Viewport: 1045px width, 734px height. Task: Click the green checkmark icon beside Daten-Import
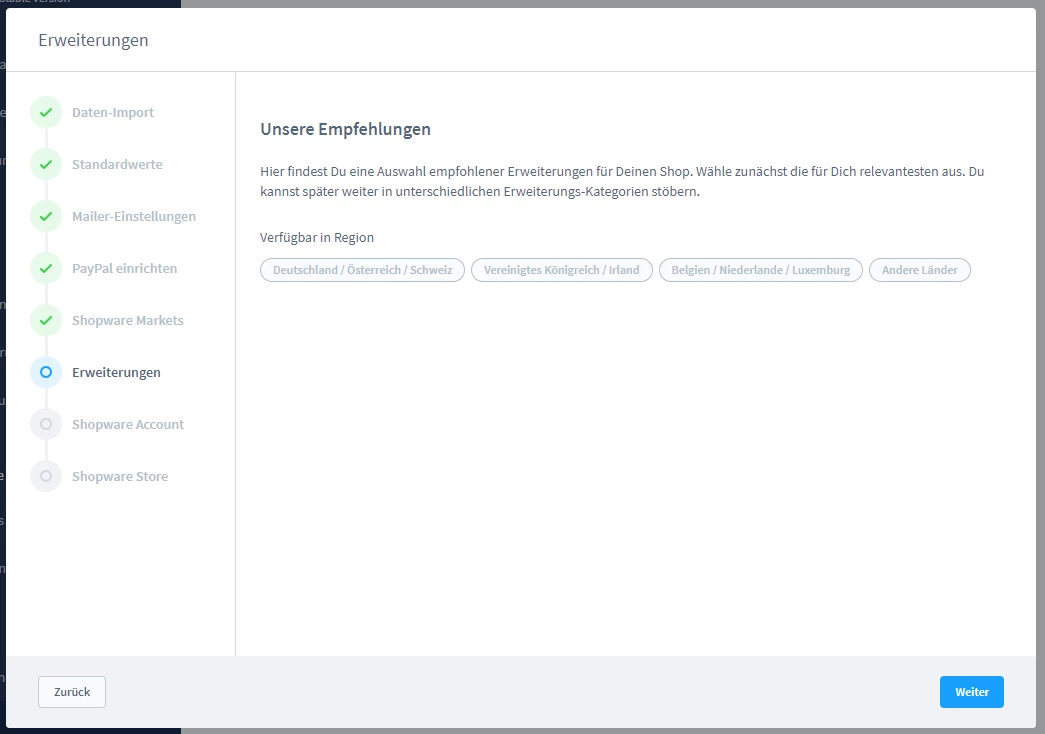[x=46, y=113]
